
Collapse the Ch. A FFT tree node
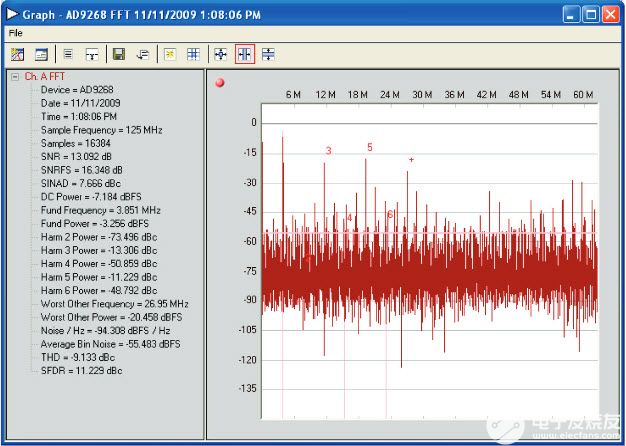pos(14,76)
